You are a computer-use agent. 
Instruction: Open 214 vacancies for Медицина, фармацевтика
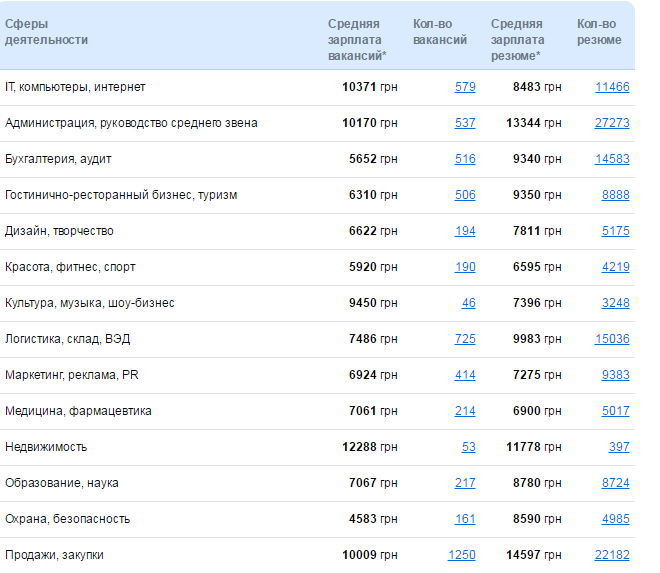coord(465,411)
